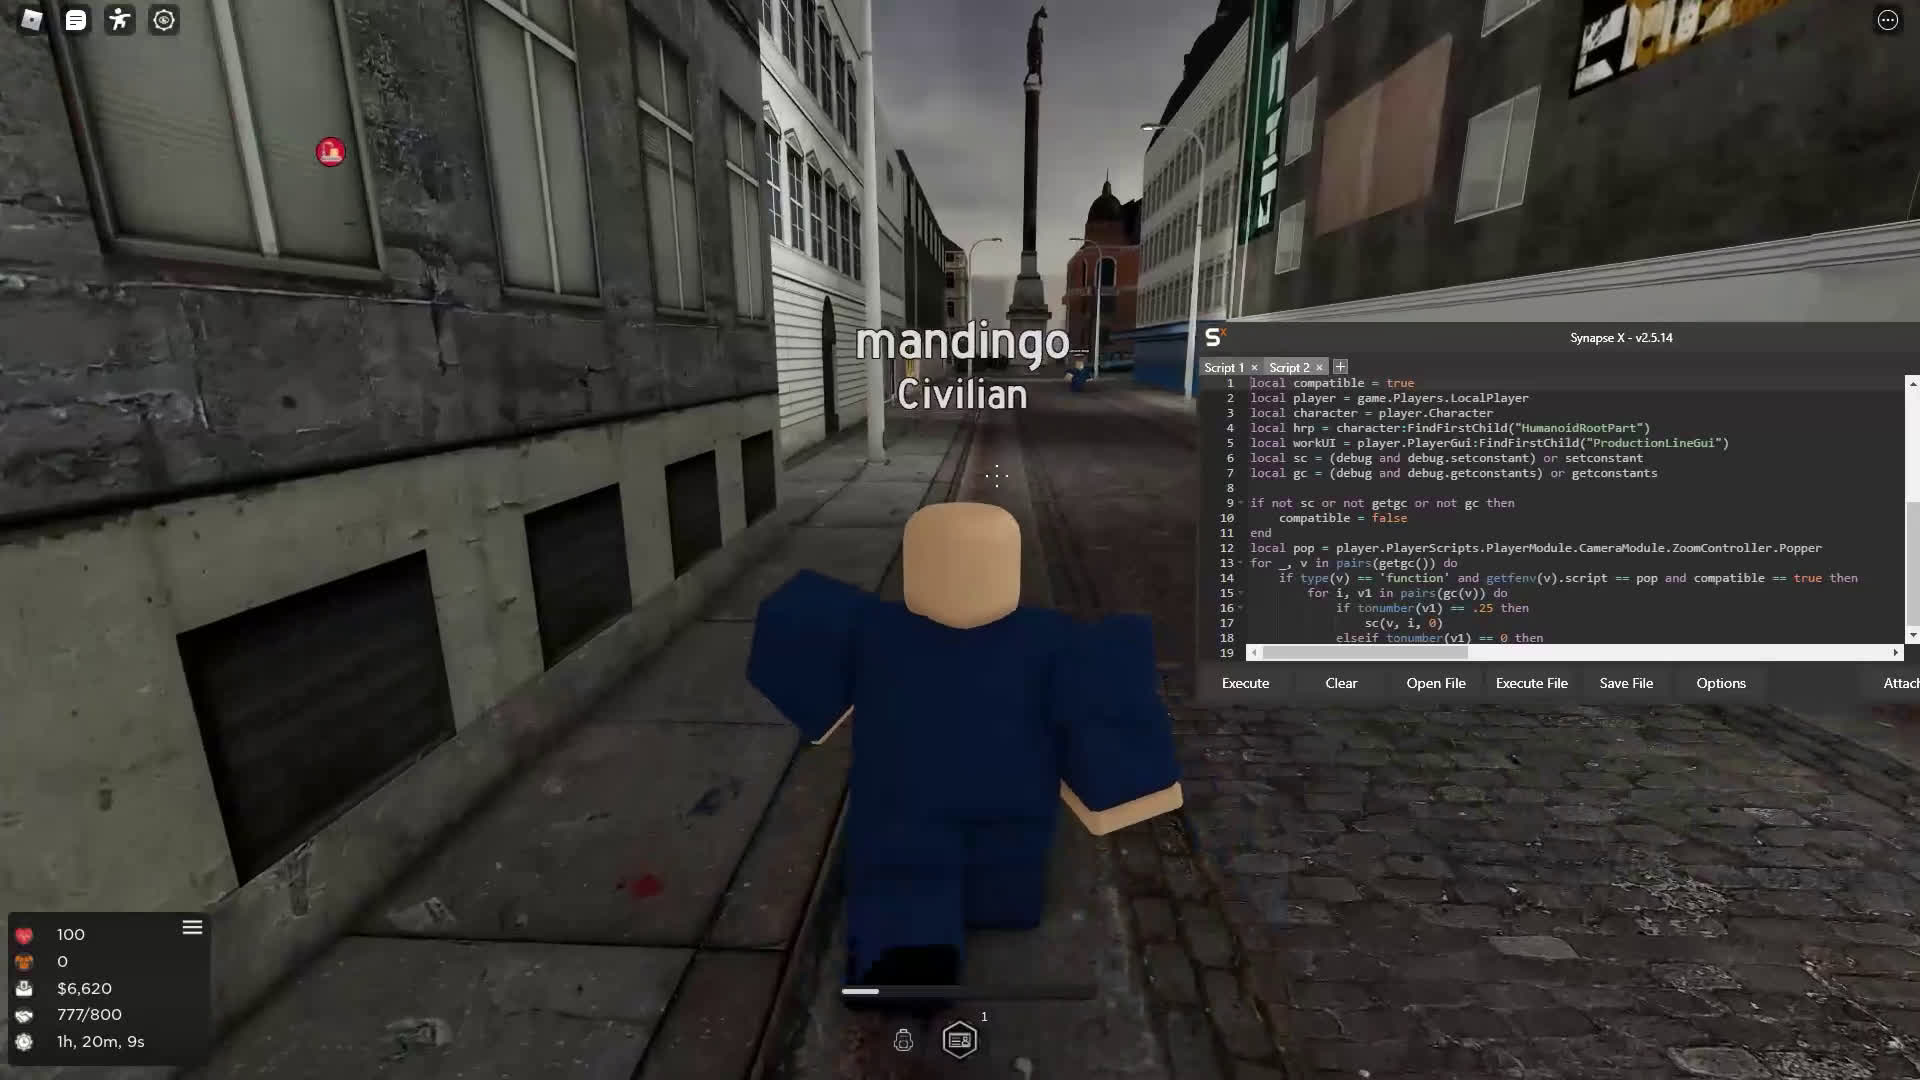Toggle the Roblox emote character icon
The width and height of the screenshot is (1920, 1080).
click(x=119, y=18)
